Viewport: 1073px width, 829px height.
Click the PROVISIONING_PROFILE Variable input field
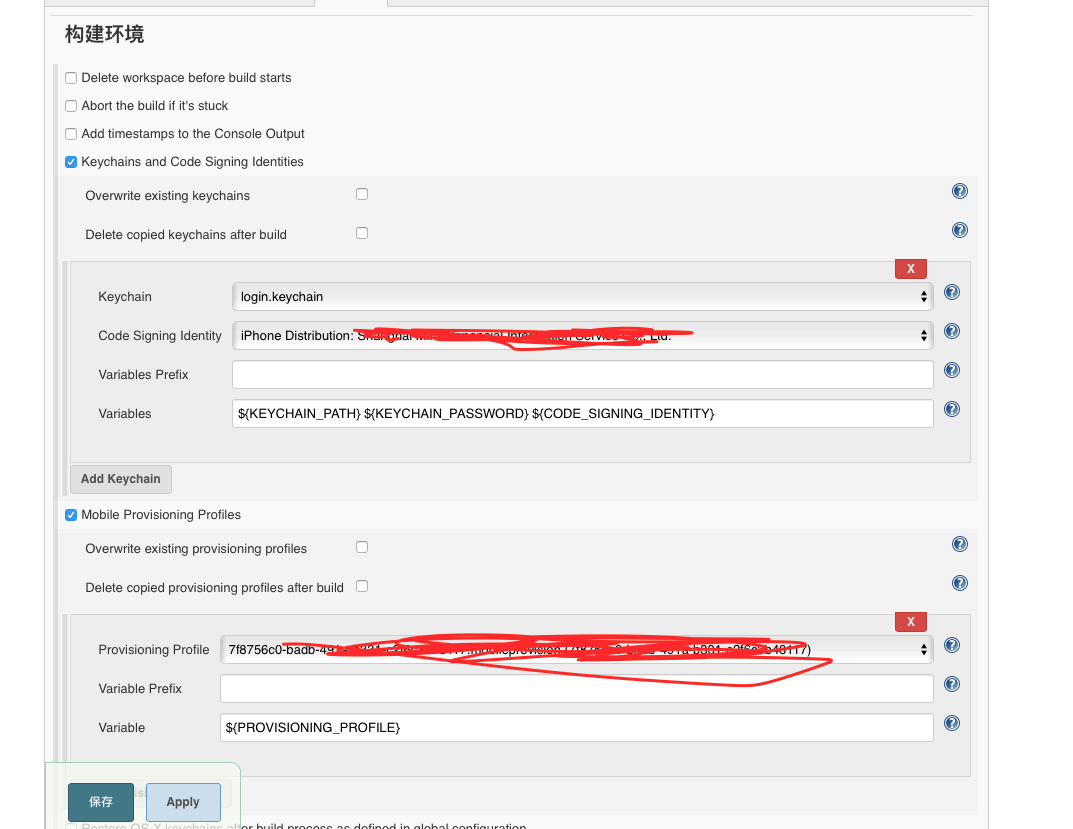[x=576, y=728]
